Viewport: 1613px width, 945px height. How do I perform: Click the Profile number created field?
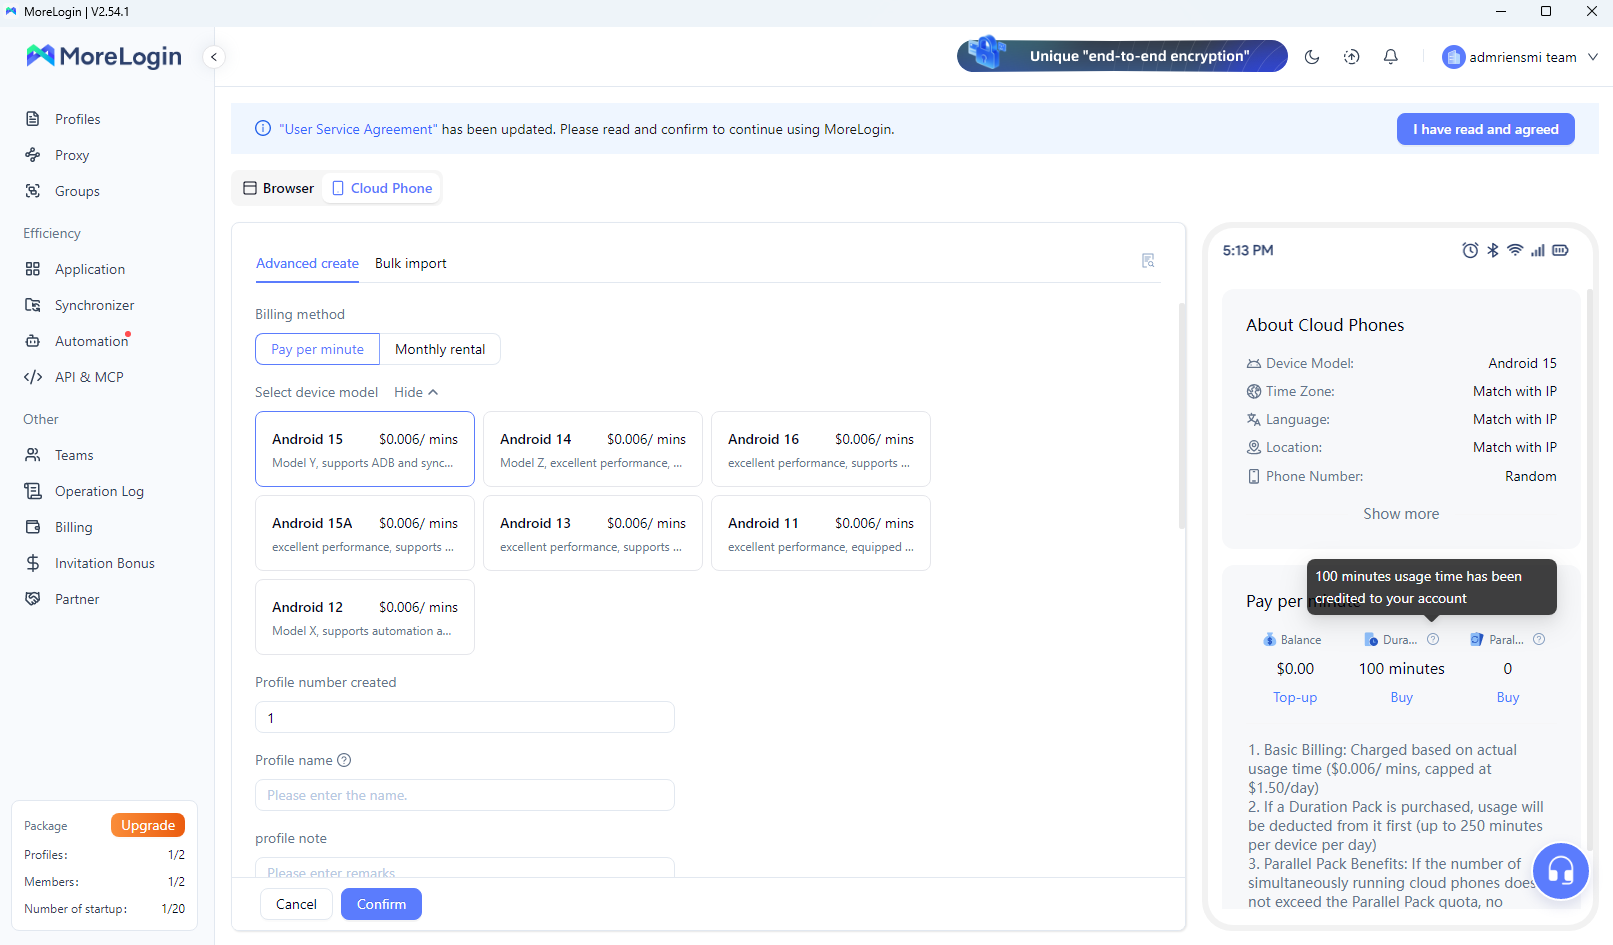[465, 717]
